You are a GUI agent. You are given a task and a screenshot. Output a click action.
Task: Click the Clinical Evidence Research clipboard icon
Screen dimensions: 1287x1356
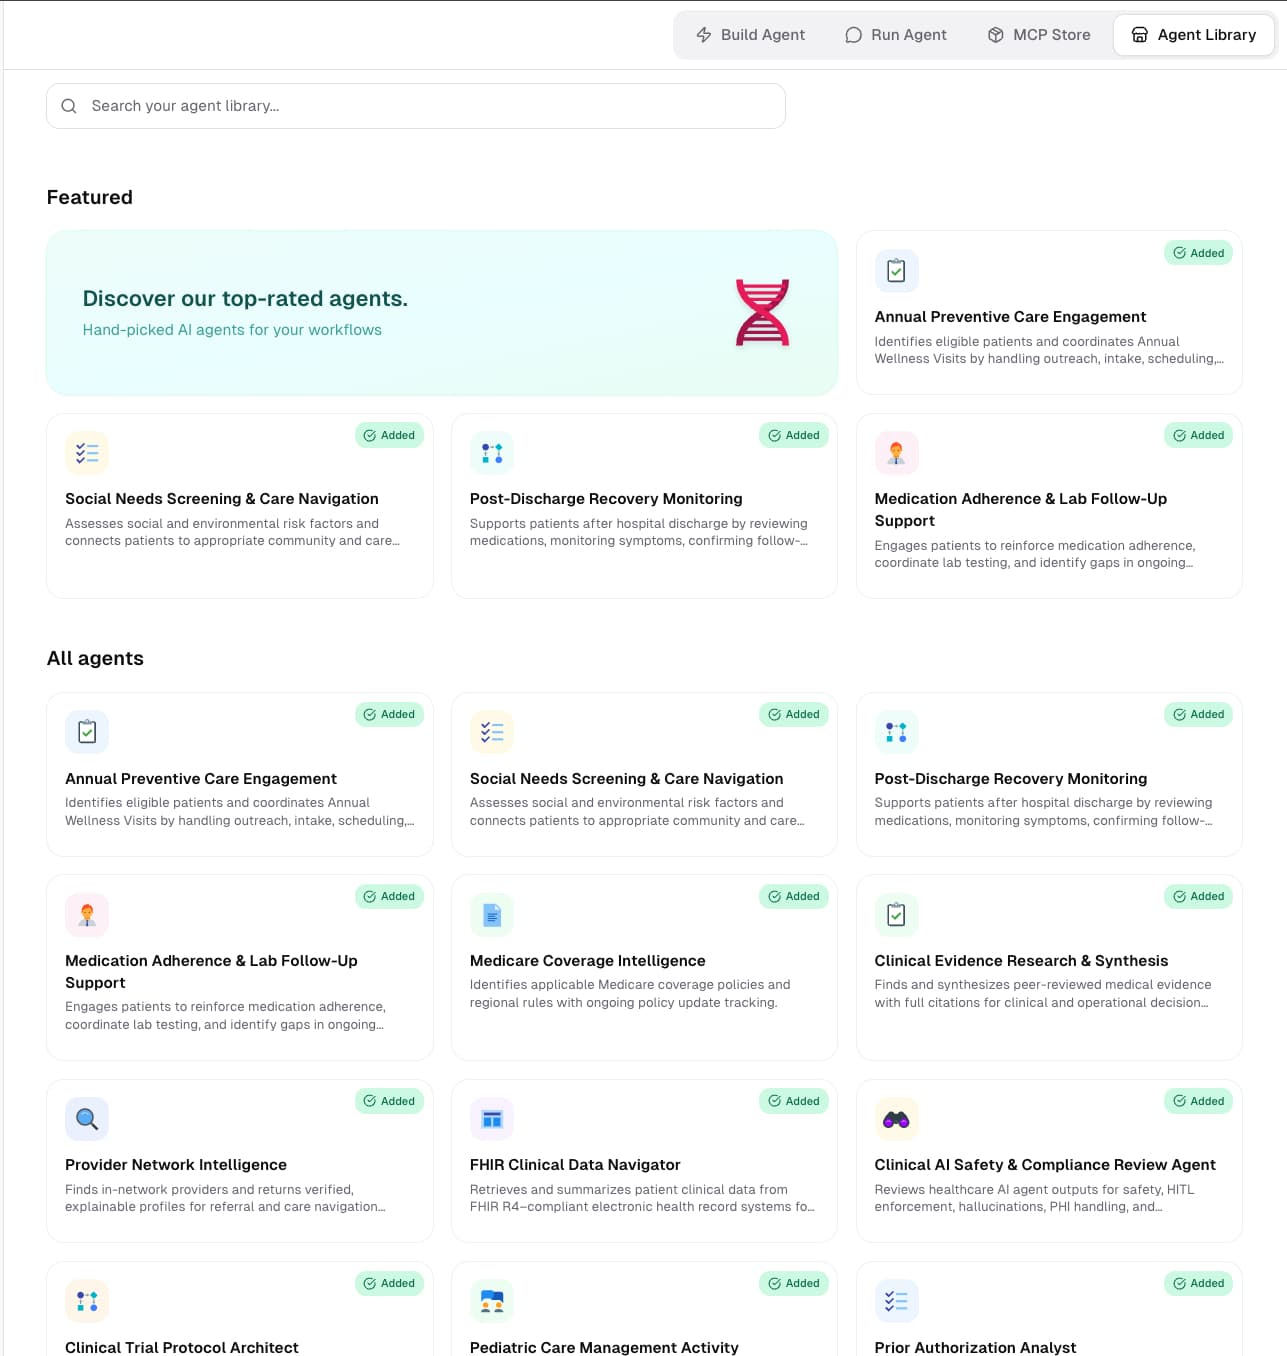pyautogui.click(x=896, y=915)
